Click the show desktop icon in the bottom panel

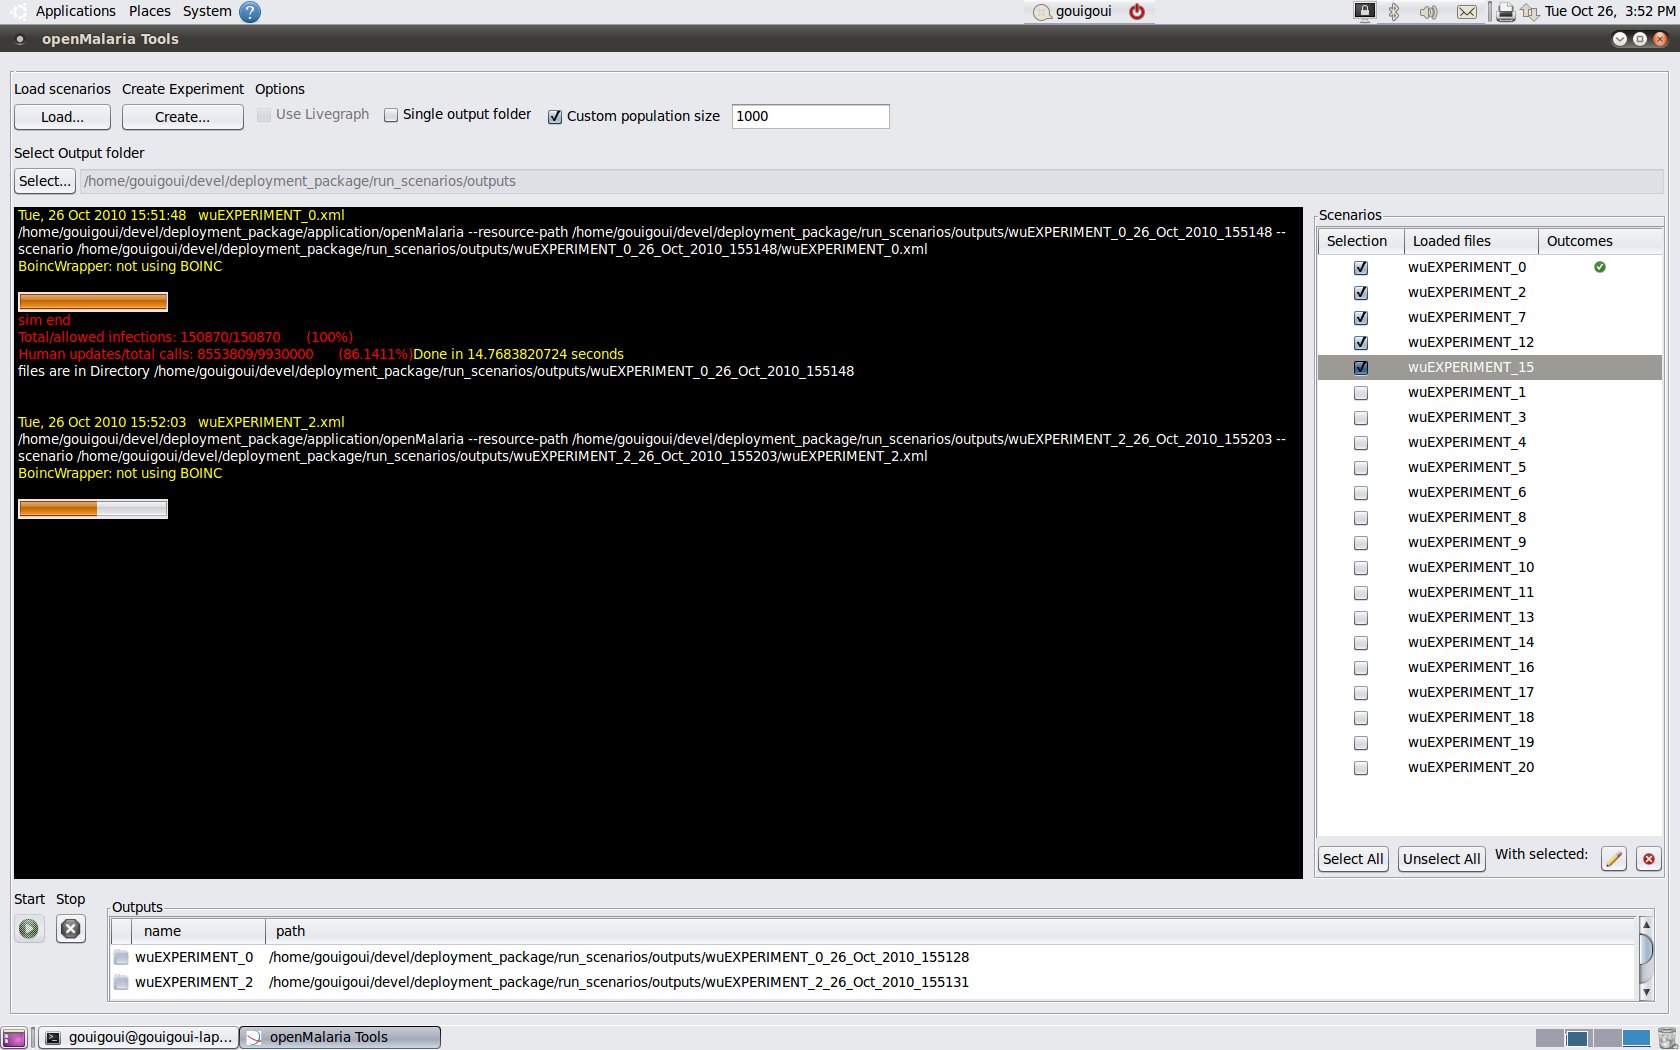14,1038
